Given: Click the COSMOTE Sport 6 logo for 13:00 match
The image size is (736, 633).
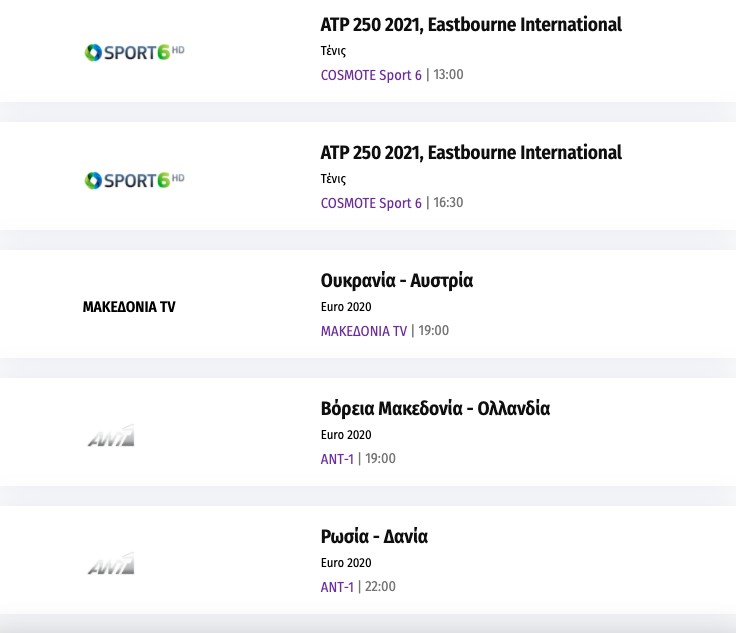Looking at the screenshot, I should click(134, 52).
